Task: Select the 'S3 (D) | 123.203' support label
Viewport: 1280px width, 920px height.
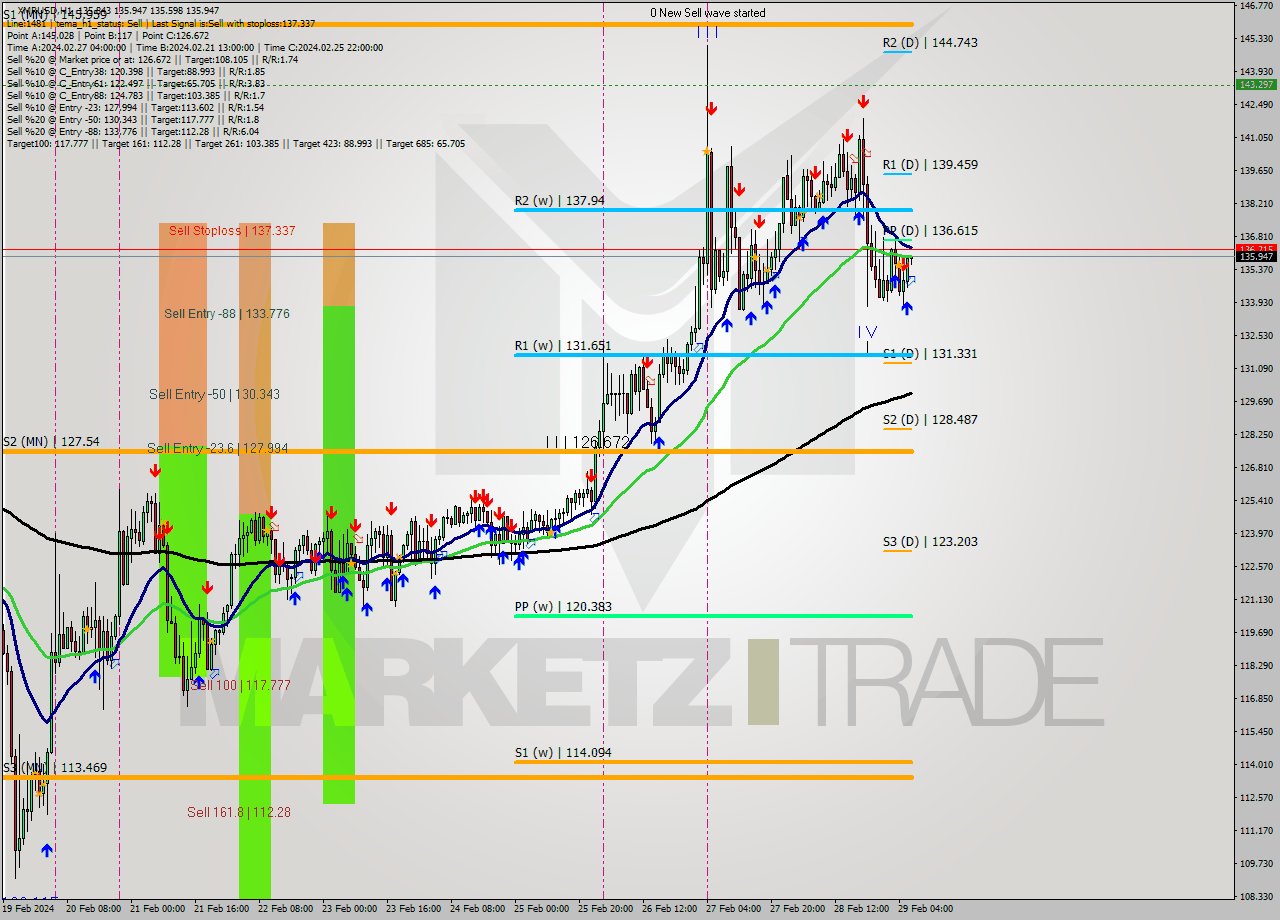Action: click(x=930, y=542)
